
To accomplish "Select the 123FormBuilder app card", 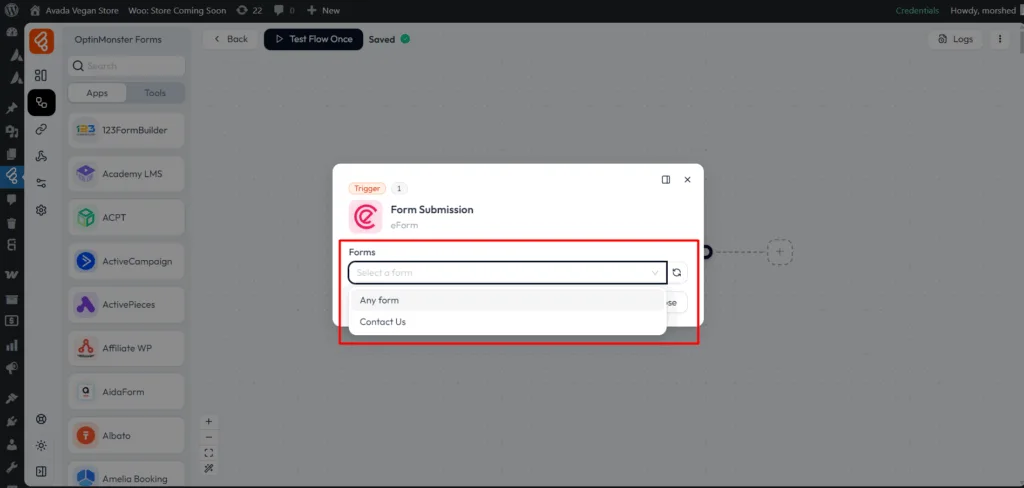I will point(126,130).
